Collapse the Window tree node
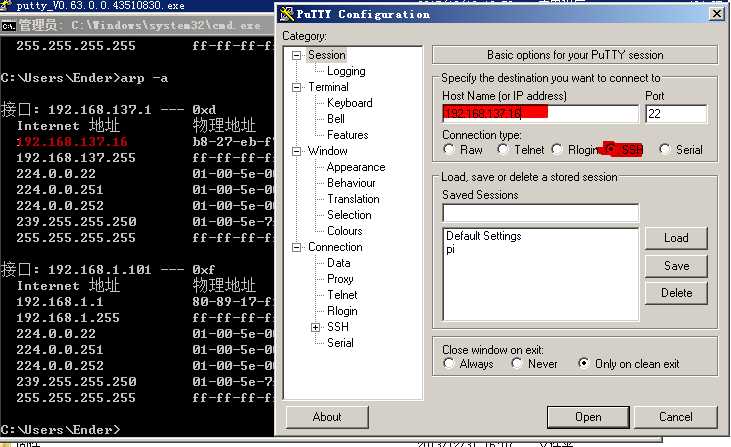731x447 pixels. coord(296,151)
